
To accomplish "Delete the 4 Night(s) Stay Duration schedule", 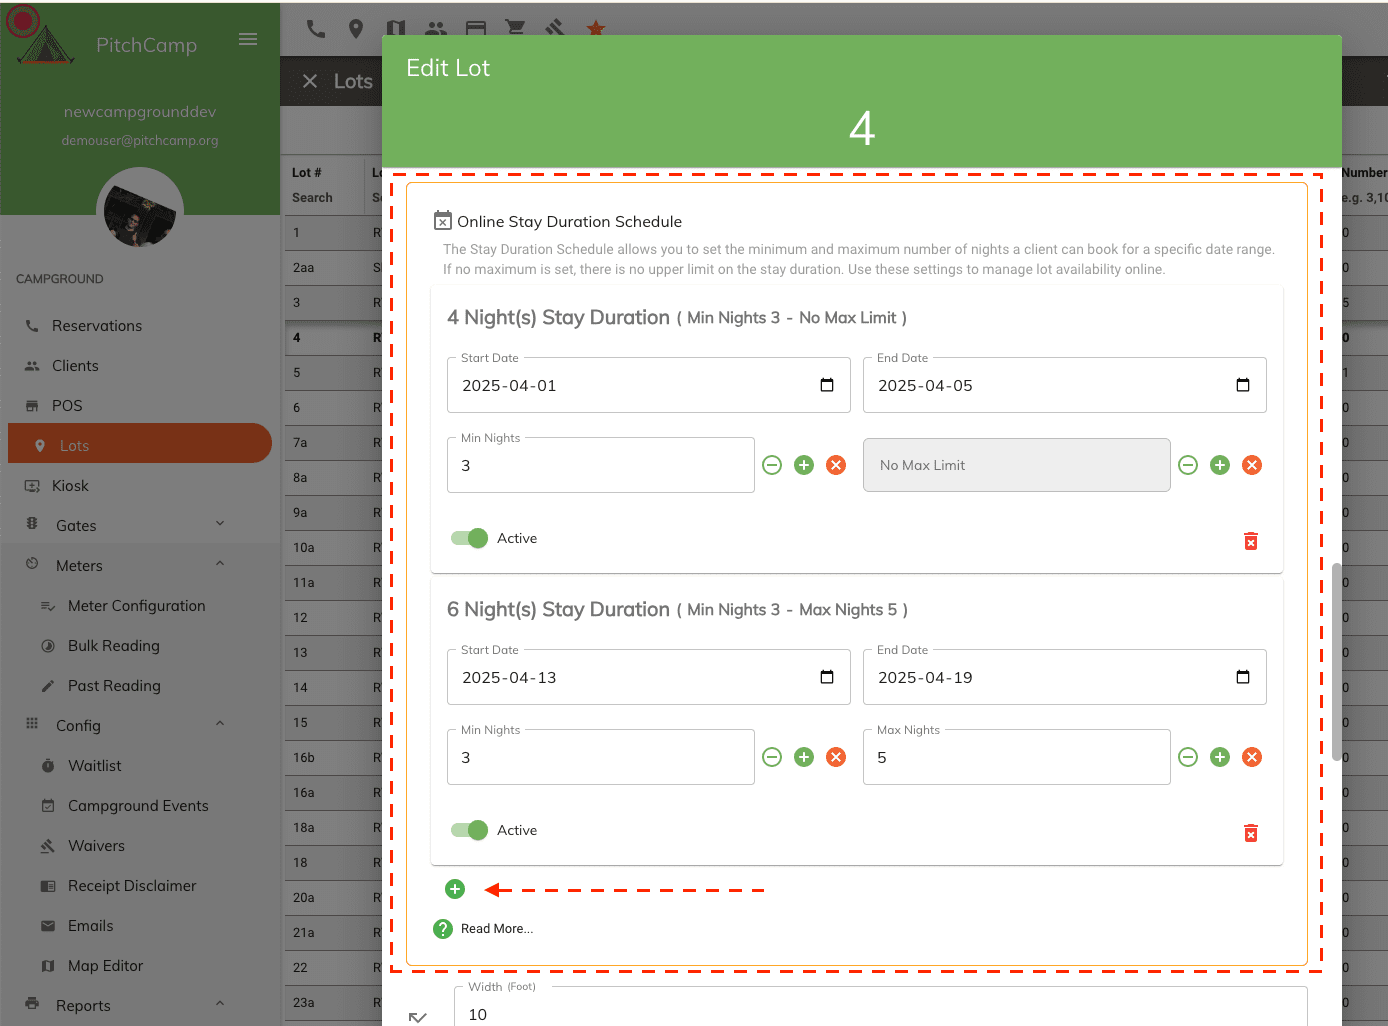I will tap(1251, 541).
